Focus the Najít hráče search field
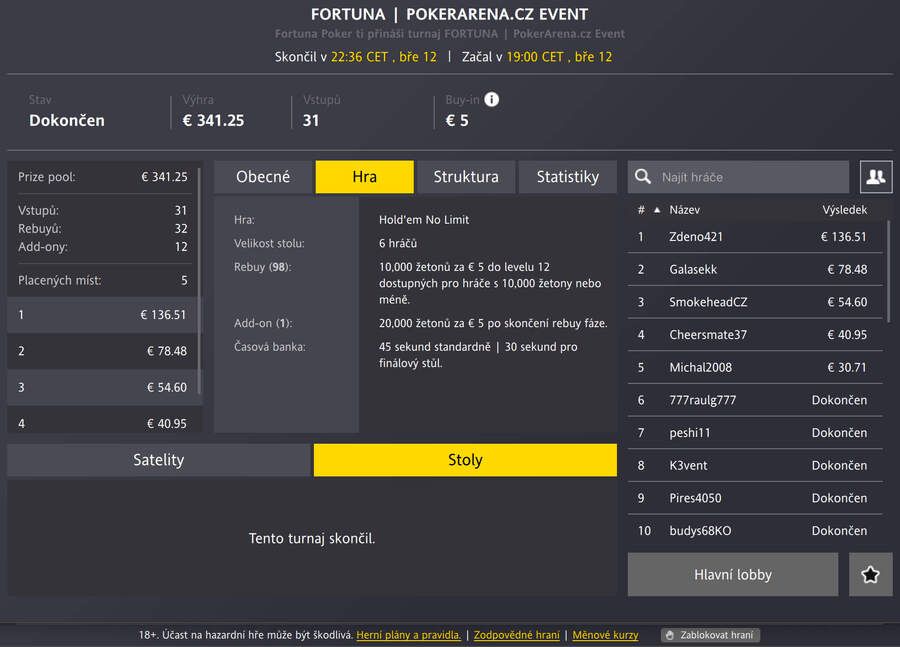The width and height of the screenshot is (900, 647). point(738,177)
